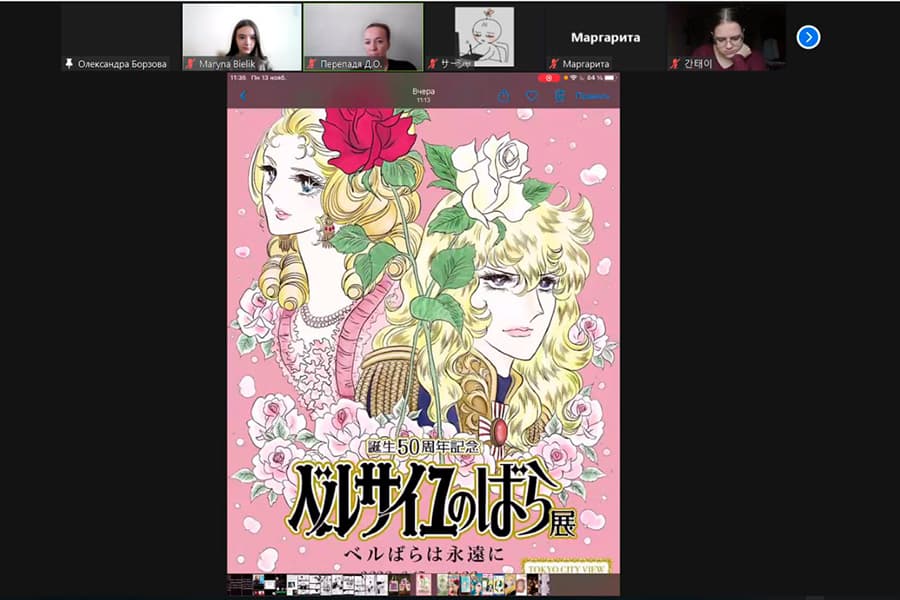Image resolution: width=900 pixels, height=600 pixels.
Task: Click muted microphone icon on サーシャ tile
Action: (x=433, y=64)
